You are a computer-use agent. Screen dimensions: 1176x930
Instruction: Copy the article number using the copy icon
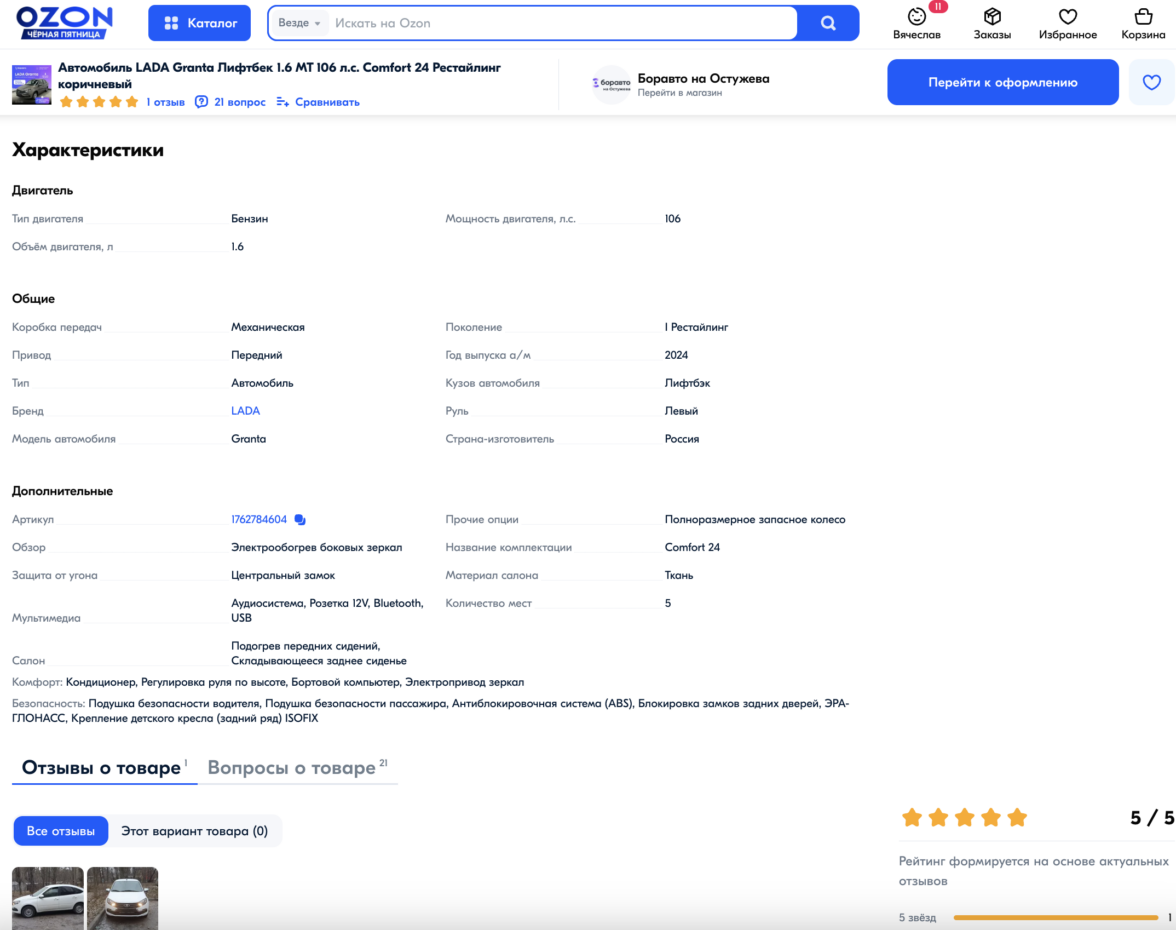[300, 520]
